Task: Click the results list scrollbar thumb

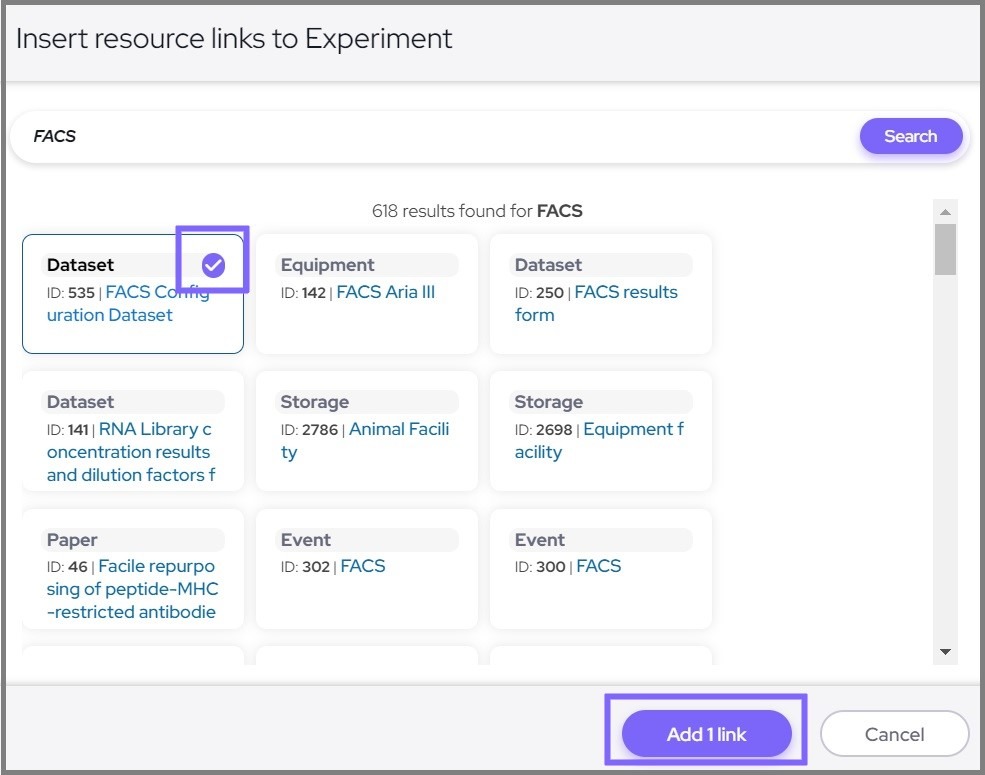Action: pyautogui.click(x=945, y=249)
